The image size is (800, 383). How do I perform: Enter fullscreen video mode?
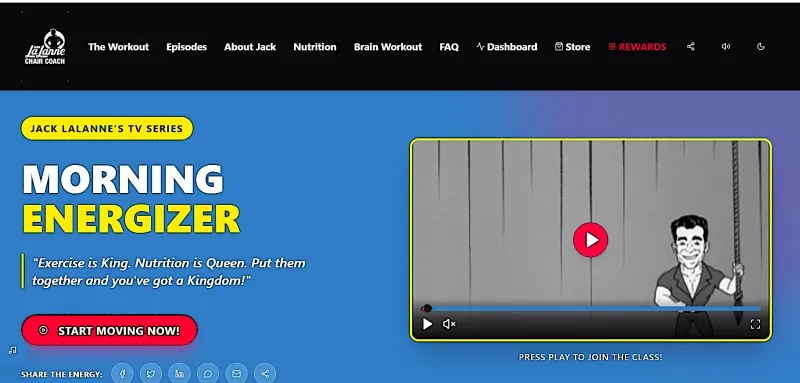pyautogui.click(x=755, y=324)
